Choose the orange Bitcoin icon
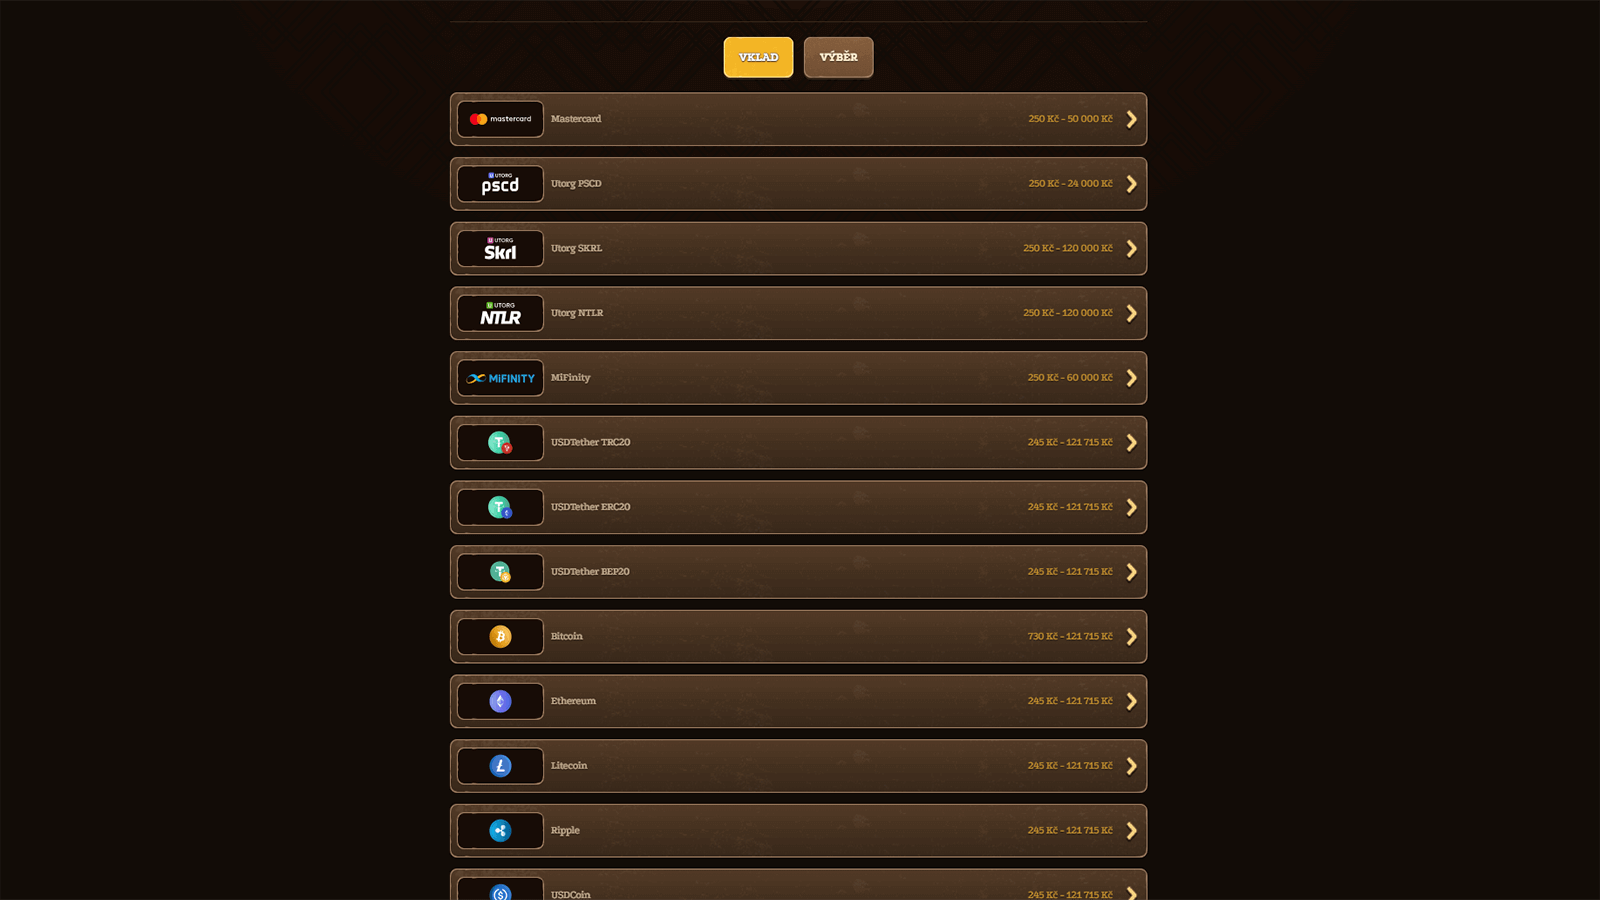Viewport: 1600px width, 900px height. (500, 636)
